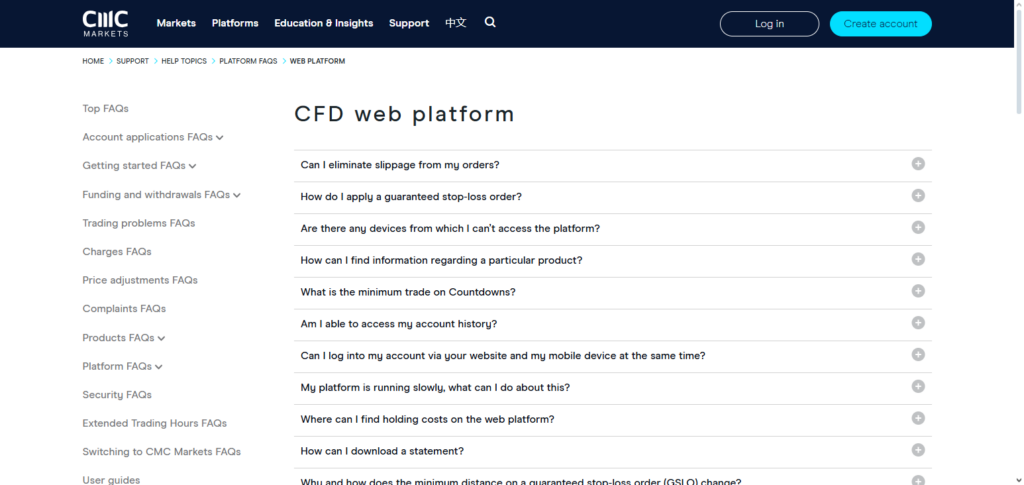Click plus icon beside account history question

pos(918,323)
